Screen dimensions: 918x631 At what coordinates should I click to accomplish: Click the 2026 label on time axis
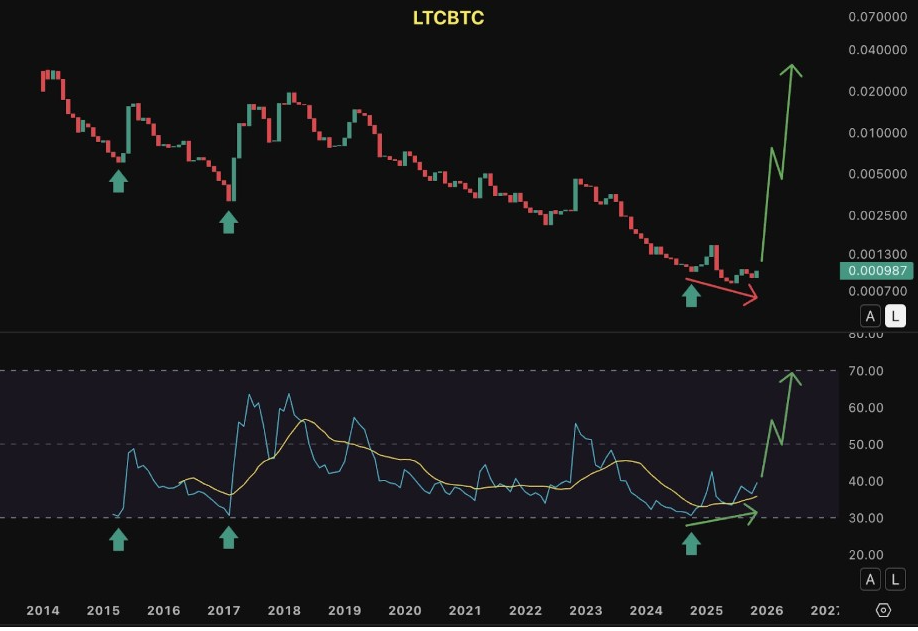click(x=766, y=611)
